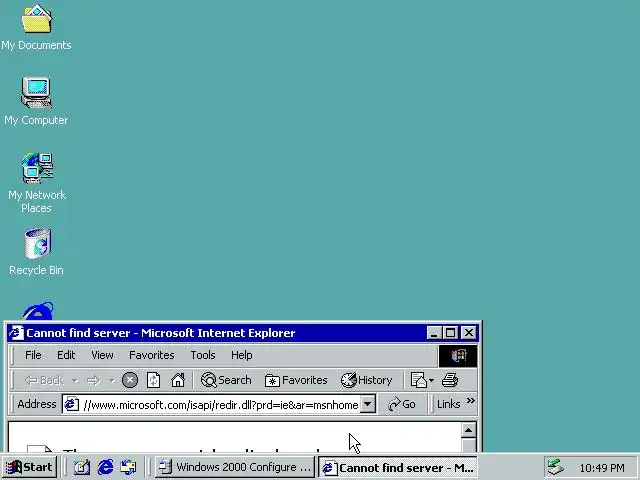The width and height of the screenshot is (640, 480).
Task: Click the Forward arrow icon
Action: click(x=93, y=381)
